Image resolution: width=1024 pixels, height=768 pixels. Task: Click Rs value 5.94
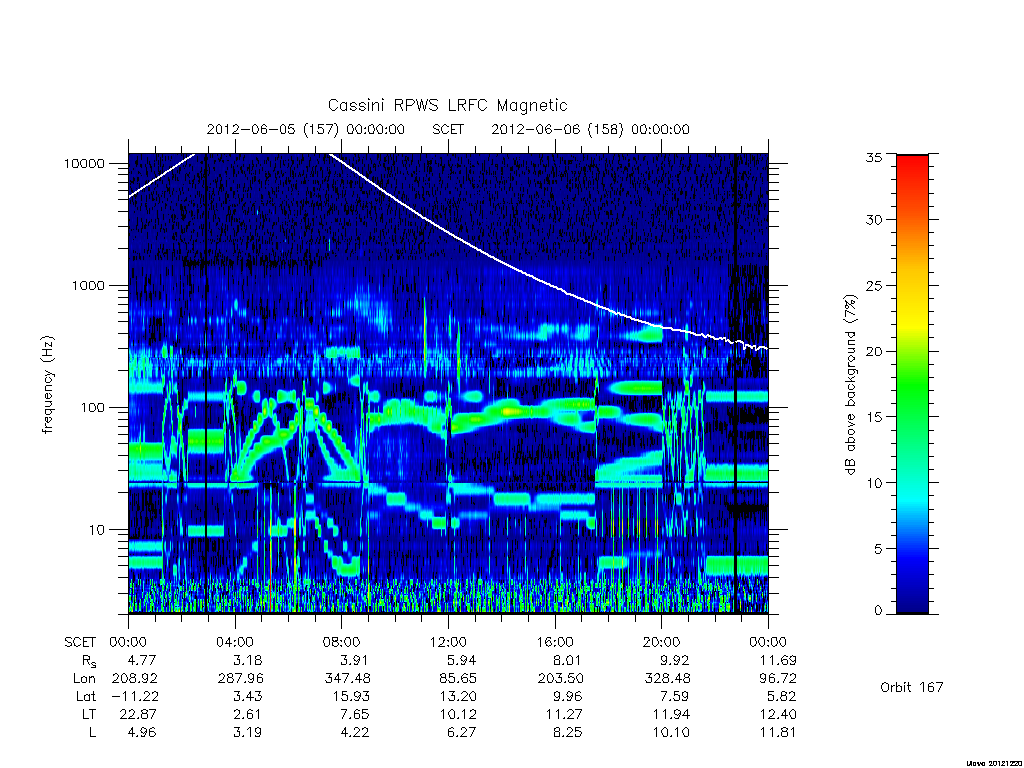[461, 660]
